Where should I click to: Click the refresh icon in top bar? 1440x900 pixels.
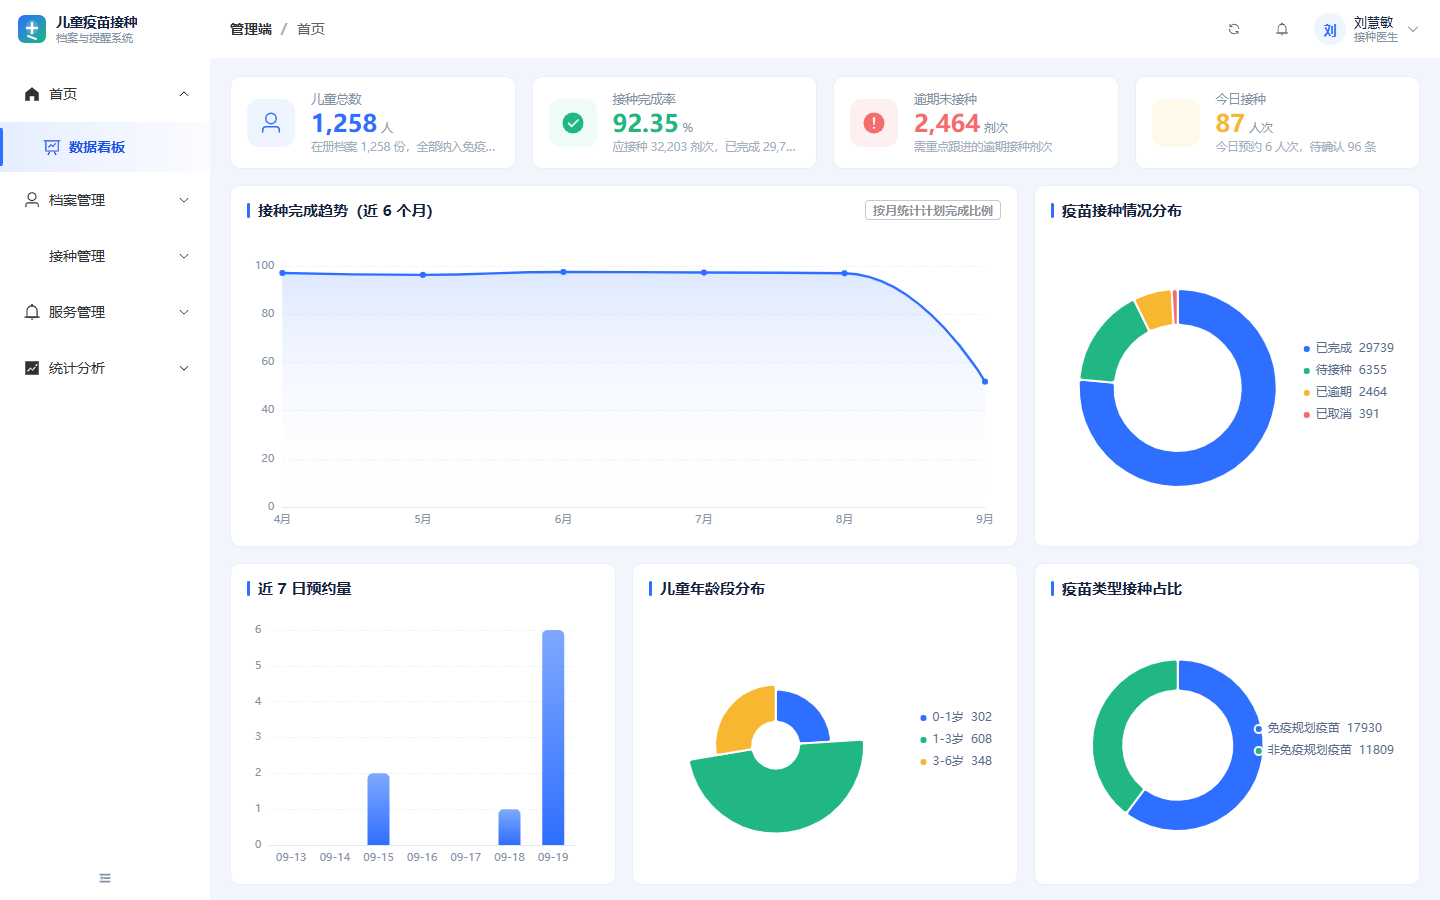point(1234,29)
